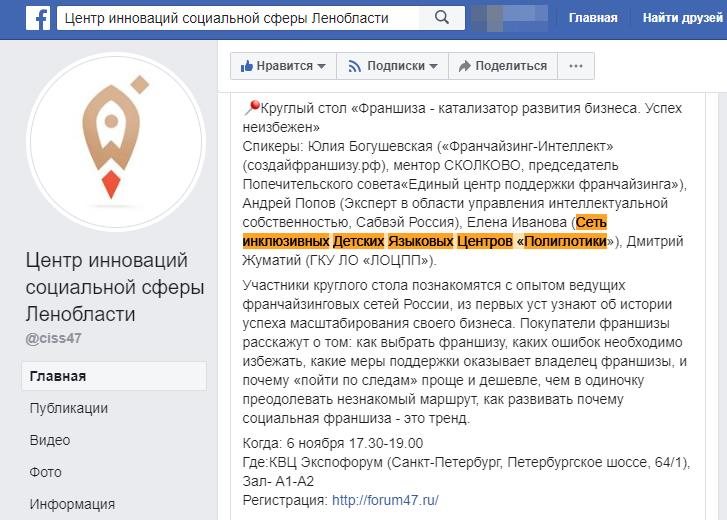This screenshot has height=520, width=727.
Task: Open Публикации in the sidebar
Action: click(69, 408)
